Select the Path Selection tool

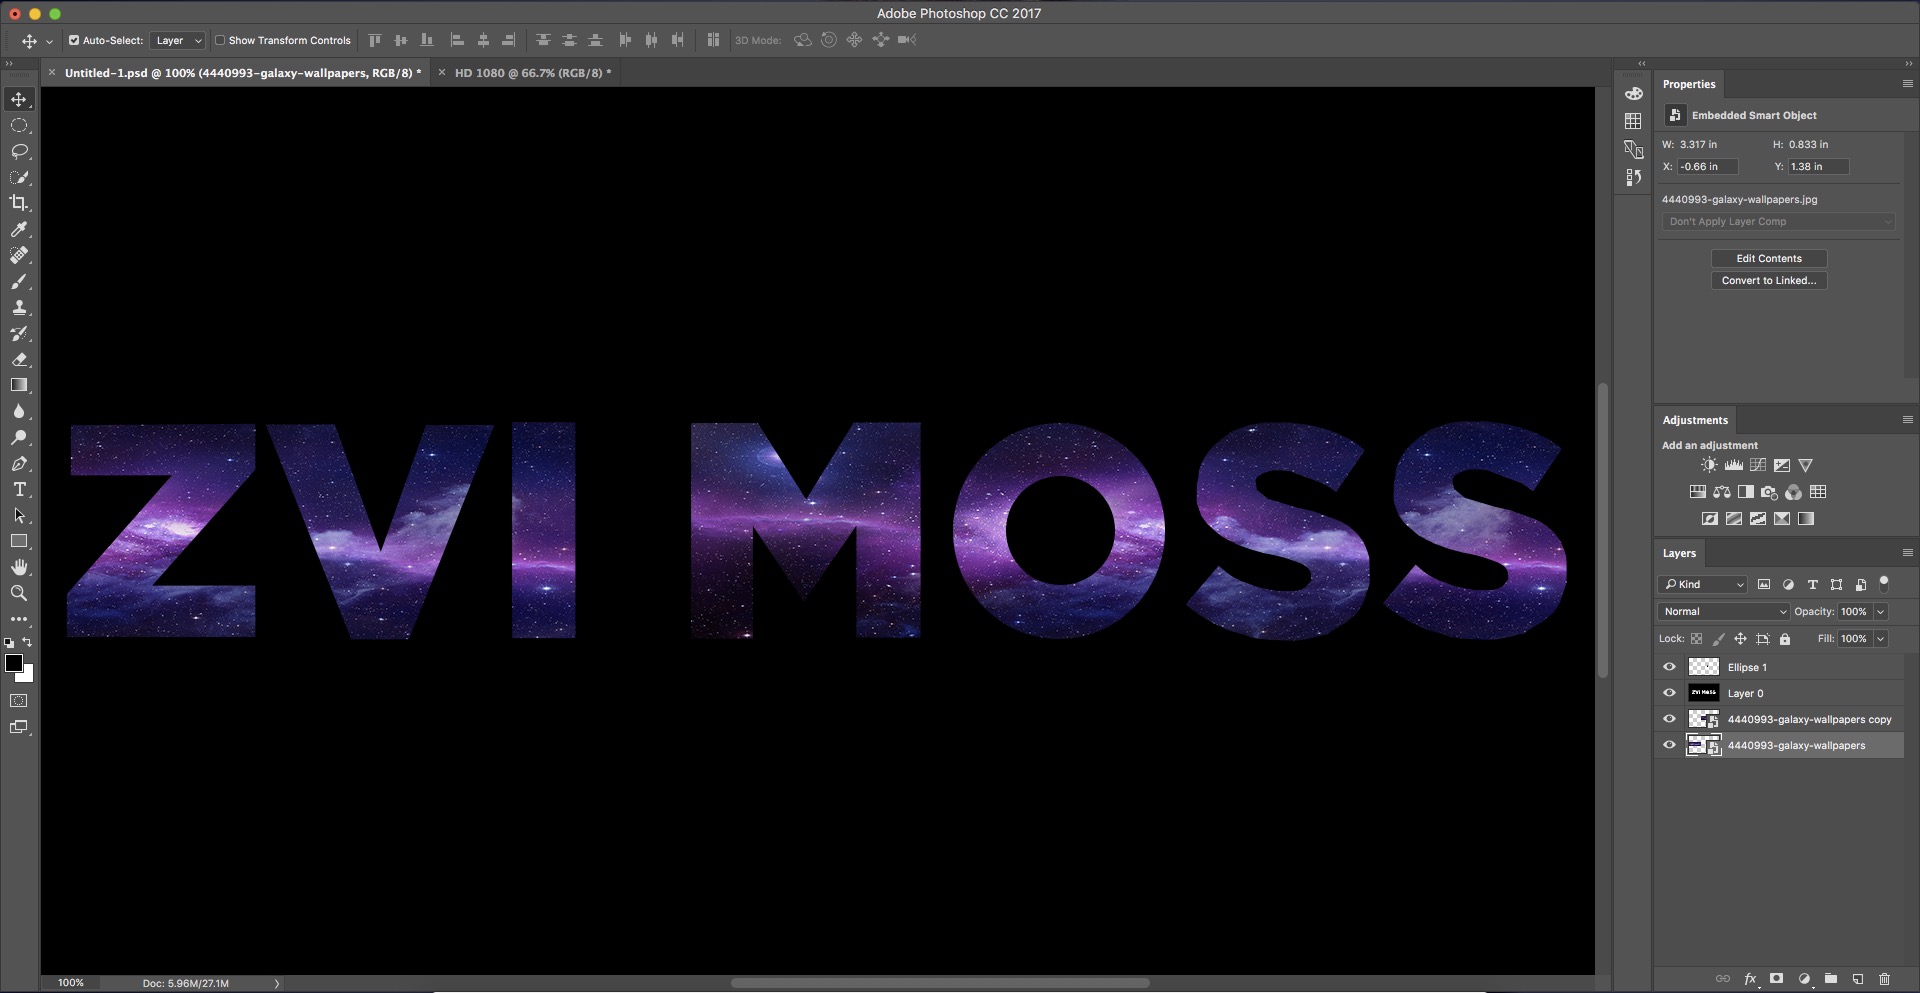tap(19, 515)
